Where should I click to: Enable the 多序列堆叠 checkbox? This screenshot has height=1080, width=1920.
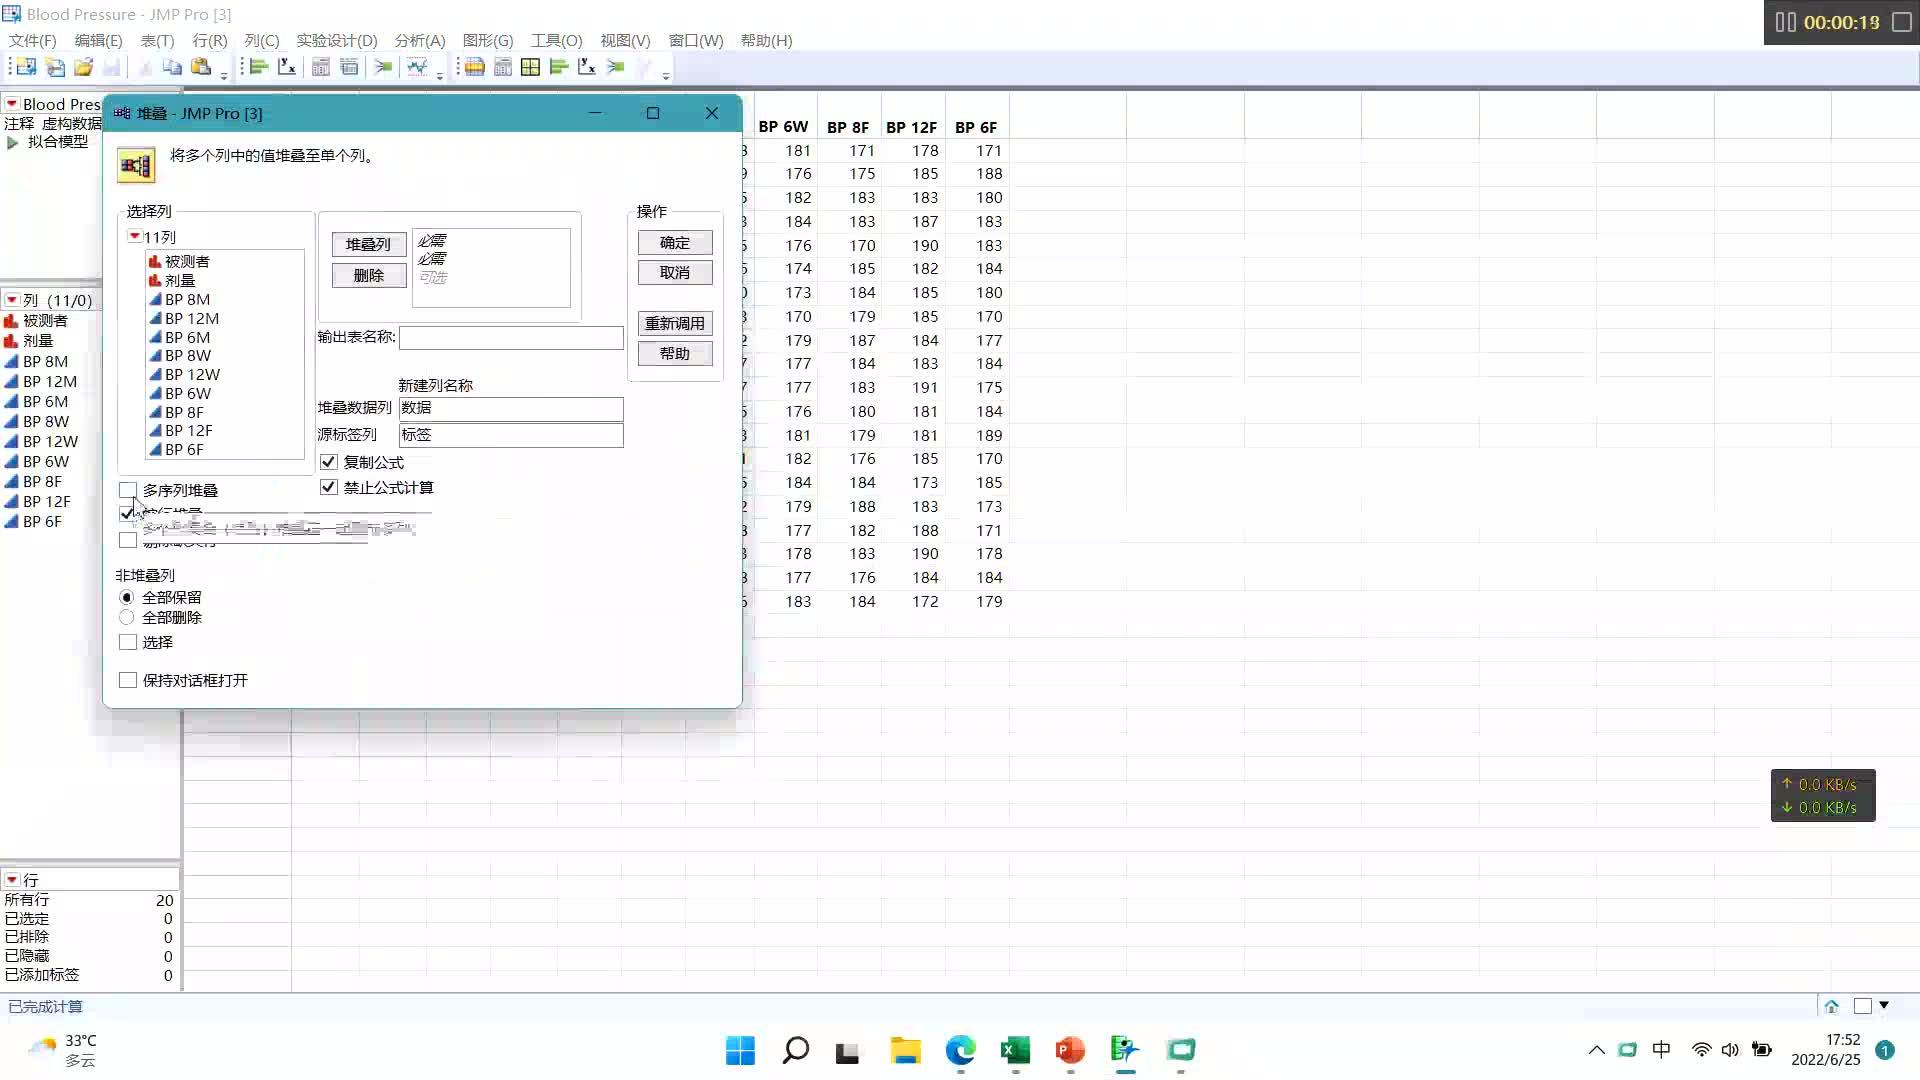128,490
